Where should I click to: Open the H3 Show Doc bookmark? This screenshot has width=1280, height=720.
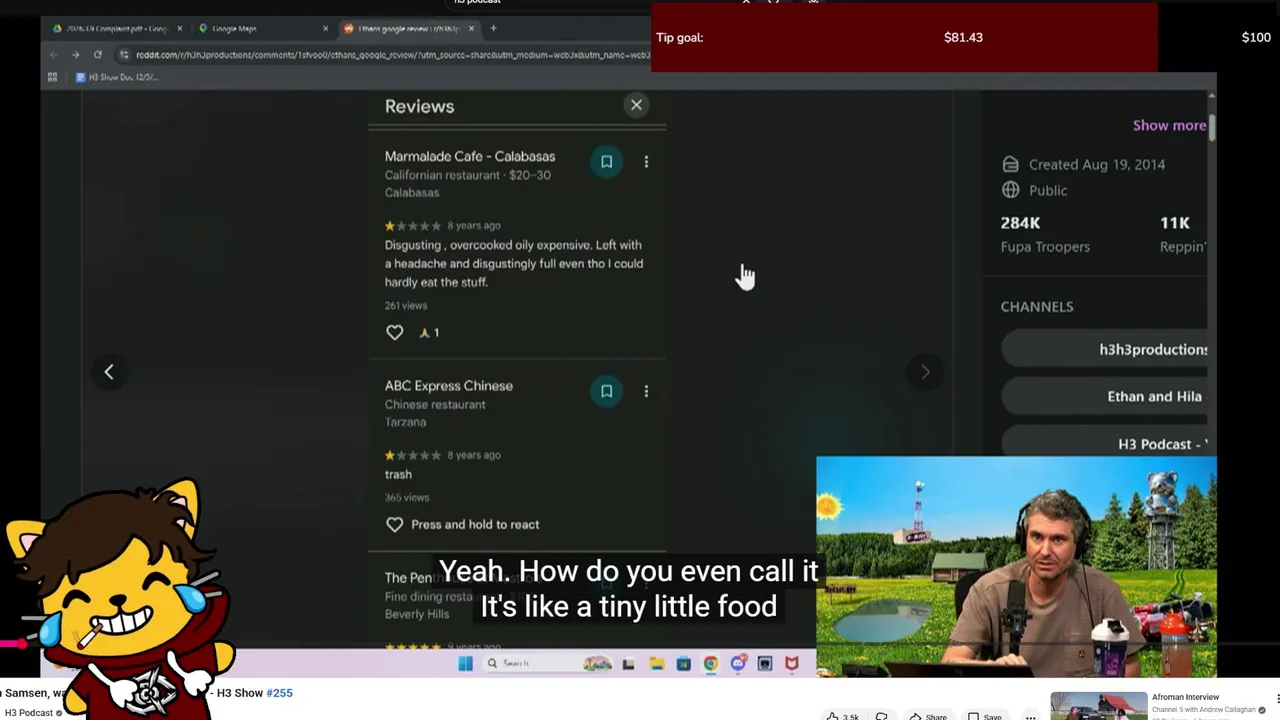click(117, 77)
